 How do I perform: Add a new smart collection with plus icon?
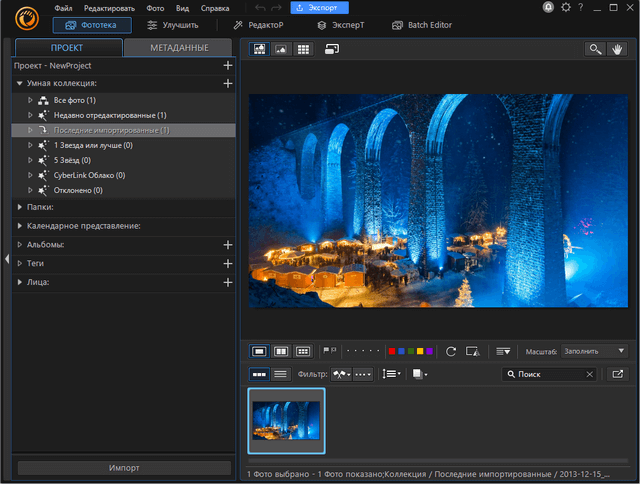[x=228, y=83]
